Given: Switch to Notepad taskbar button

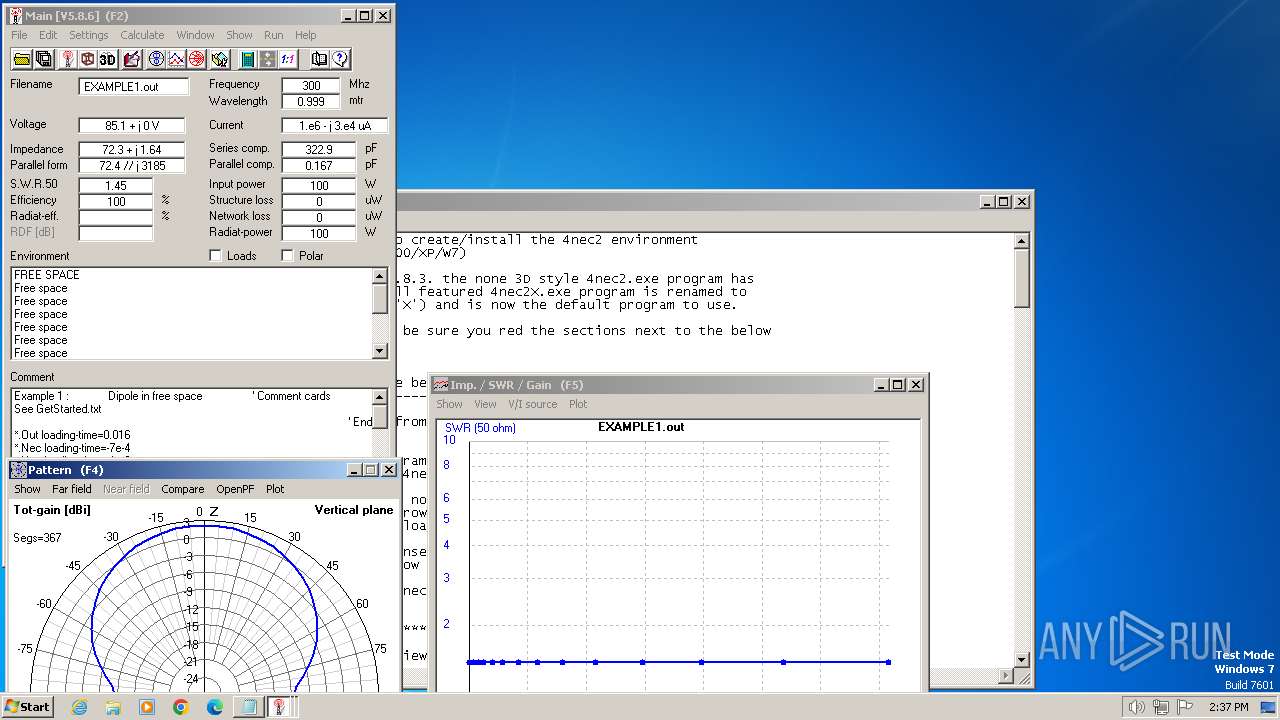Looking at the screenshot, I should click(247, 707).
